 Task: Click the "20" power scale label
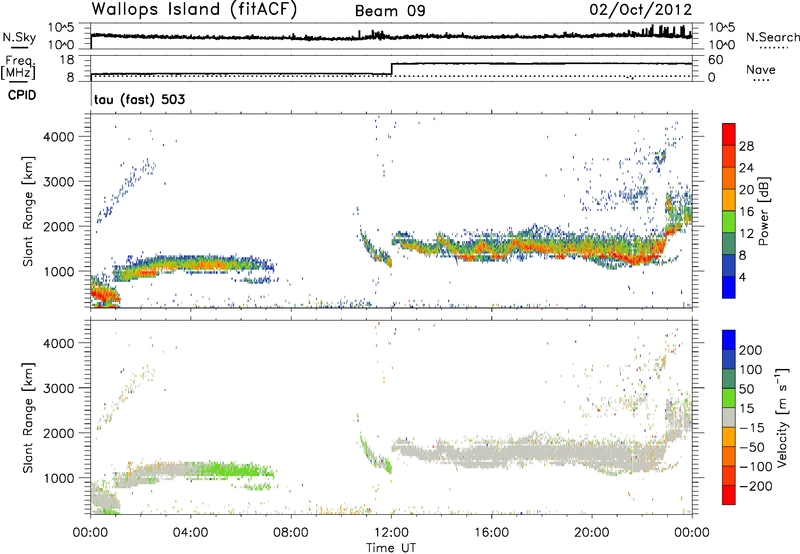pos(746,190)
